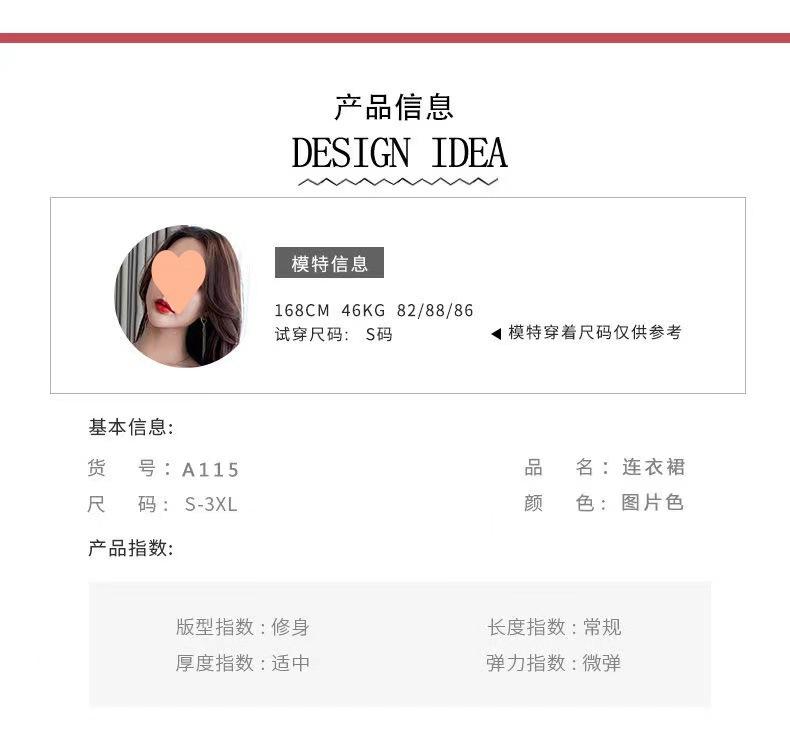Click the 模特穿着尺码仅供参考 note
This screenshot has height=730, width=790.
[595, 333]
